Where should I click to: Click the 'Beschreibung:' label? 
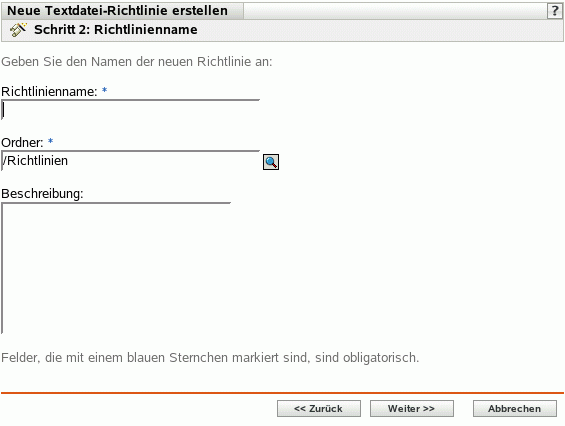click(42, 194)
